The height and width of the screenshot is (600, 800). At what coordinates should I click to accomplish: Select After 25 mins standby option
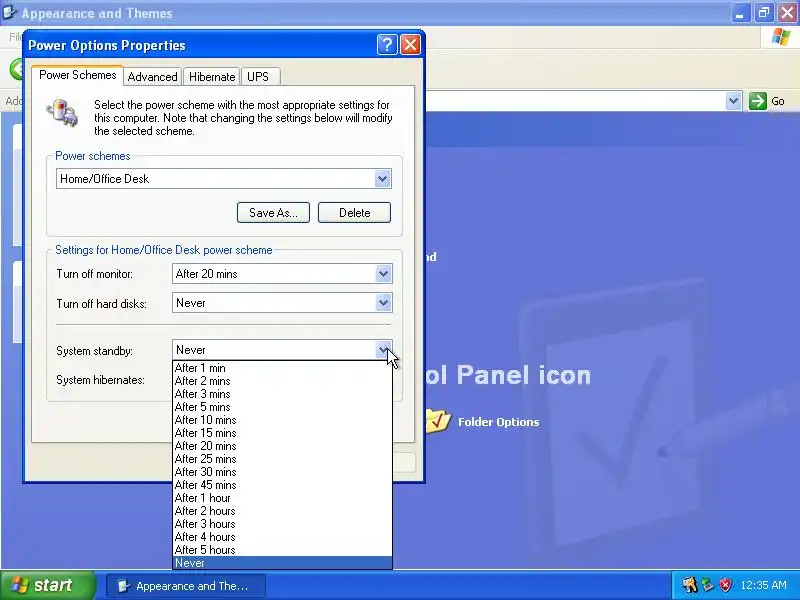tap(283, 459)
